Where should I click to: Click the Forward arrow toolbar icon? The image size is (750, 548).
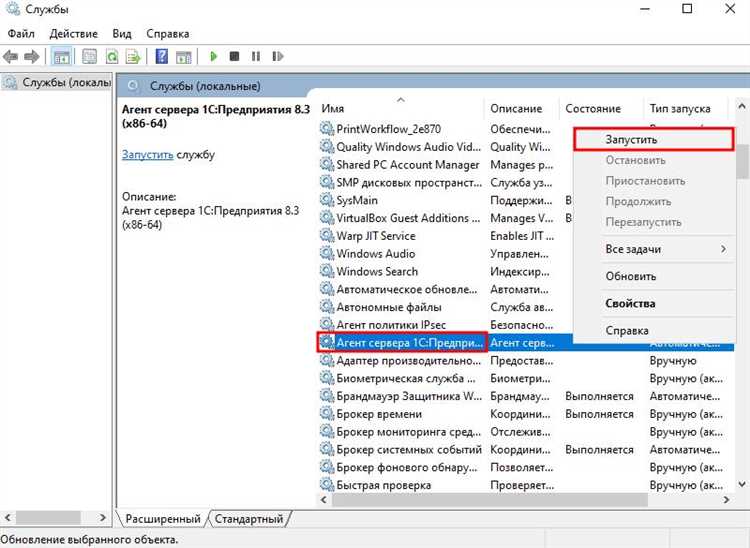(32, 57)
